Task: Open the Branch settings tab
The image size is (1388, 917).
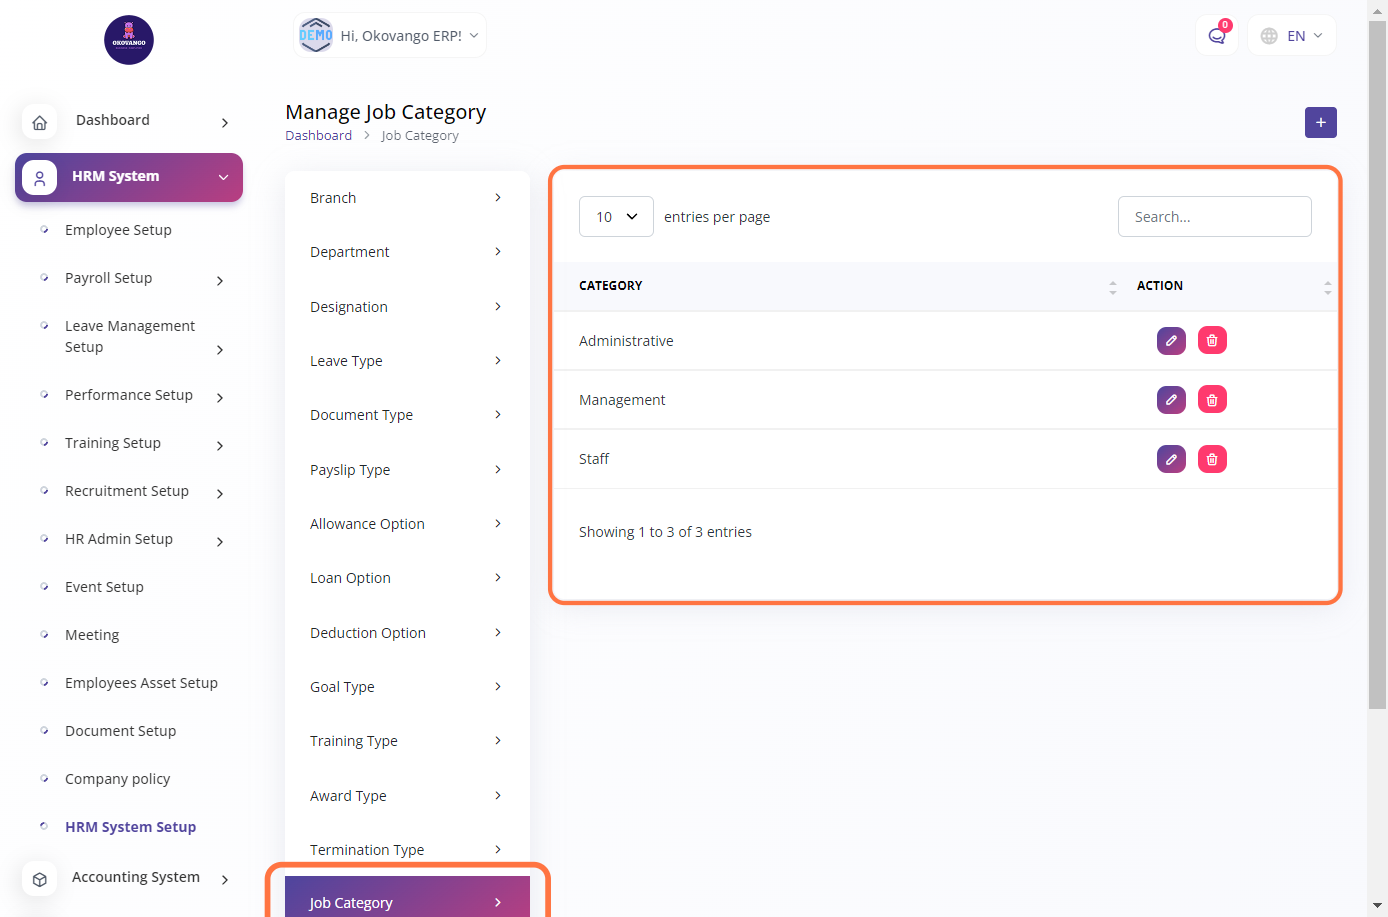Action: click(x=406, y=198)
